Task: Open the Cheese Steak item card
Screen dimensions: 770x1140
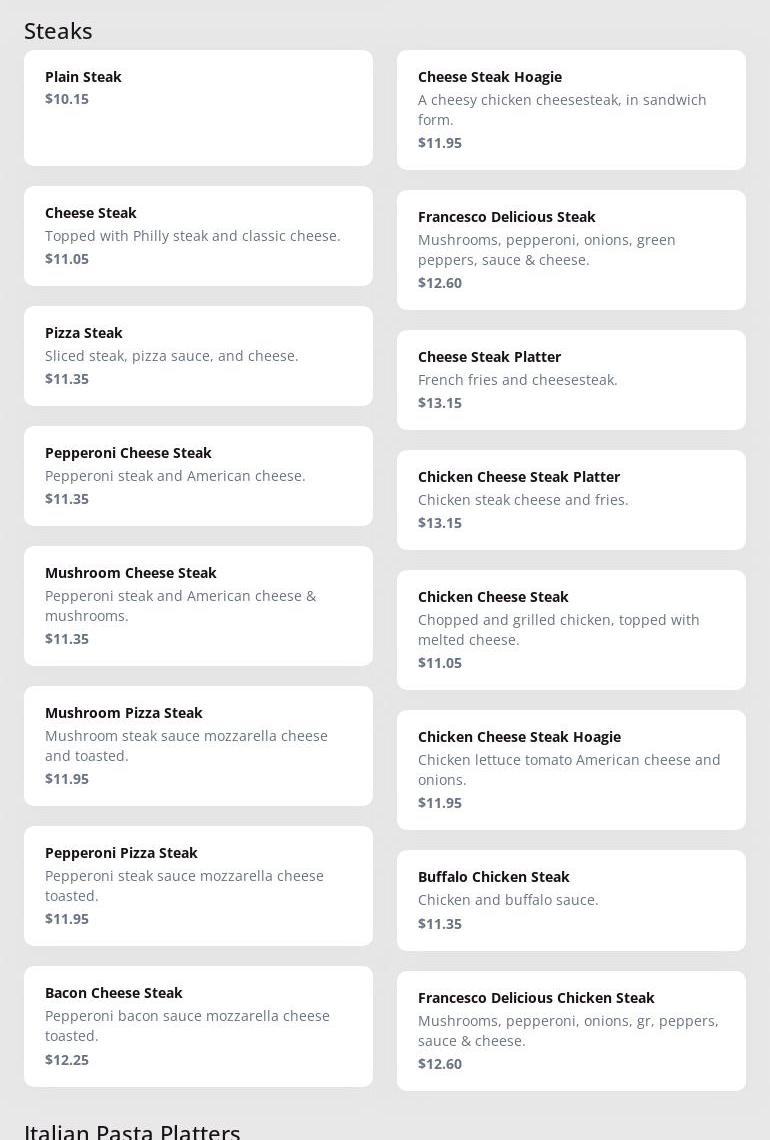Action: pyautogui.click(x=198, y=236)
